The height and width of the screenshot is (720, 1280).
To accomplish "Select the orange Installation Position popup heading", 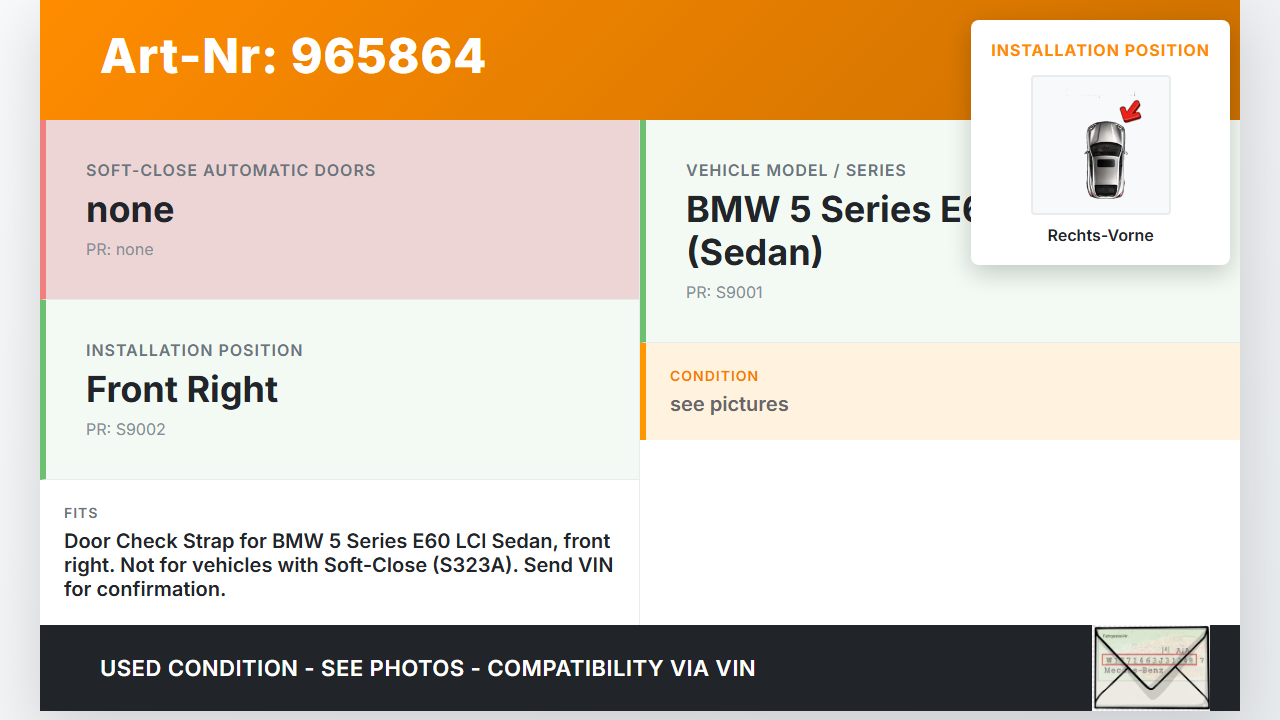I will click(x=1100, y=51).
